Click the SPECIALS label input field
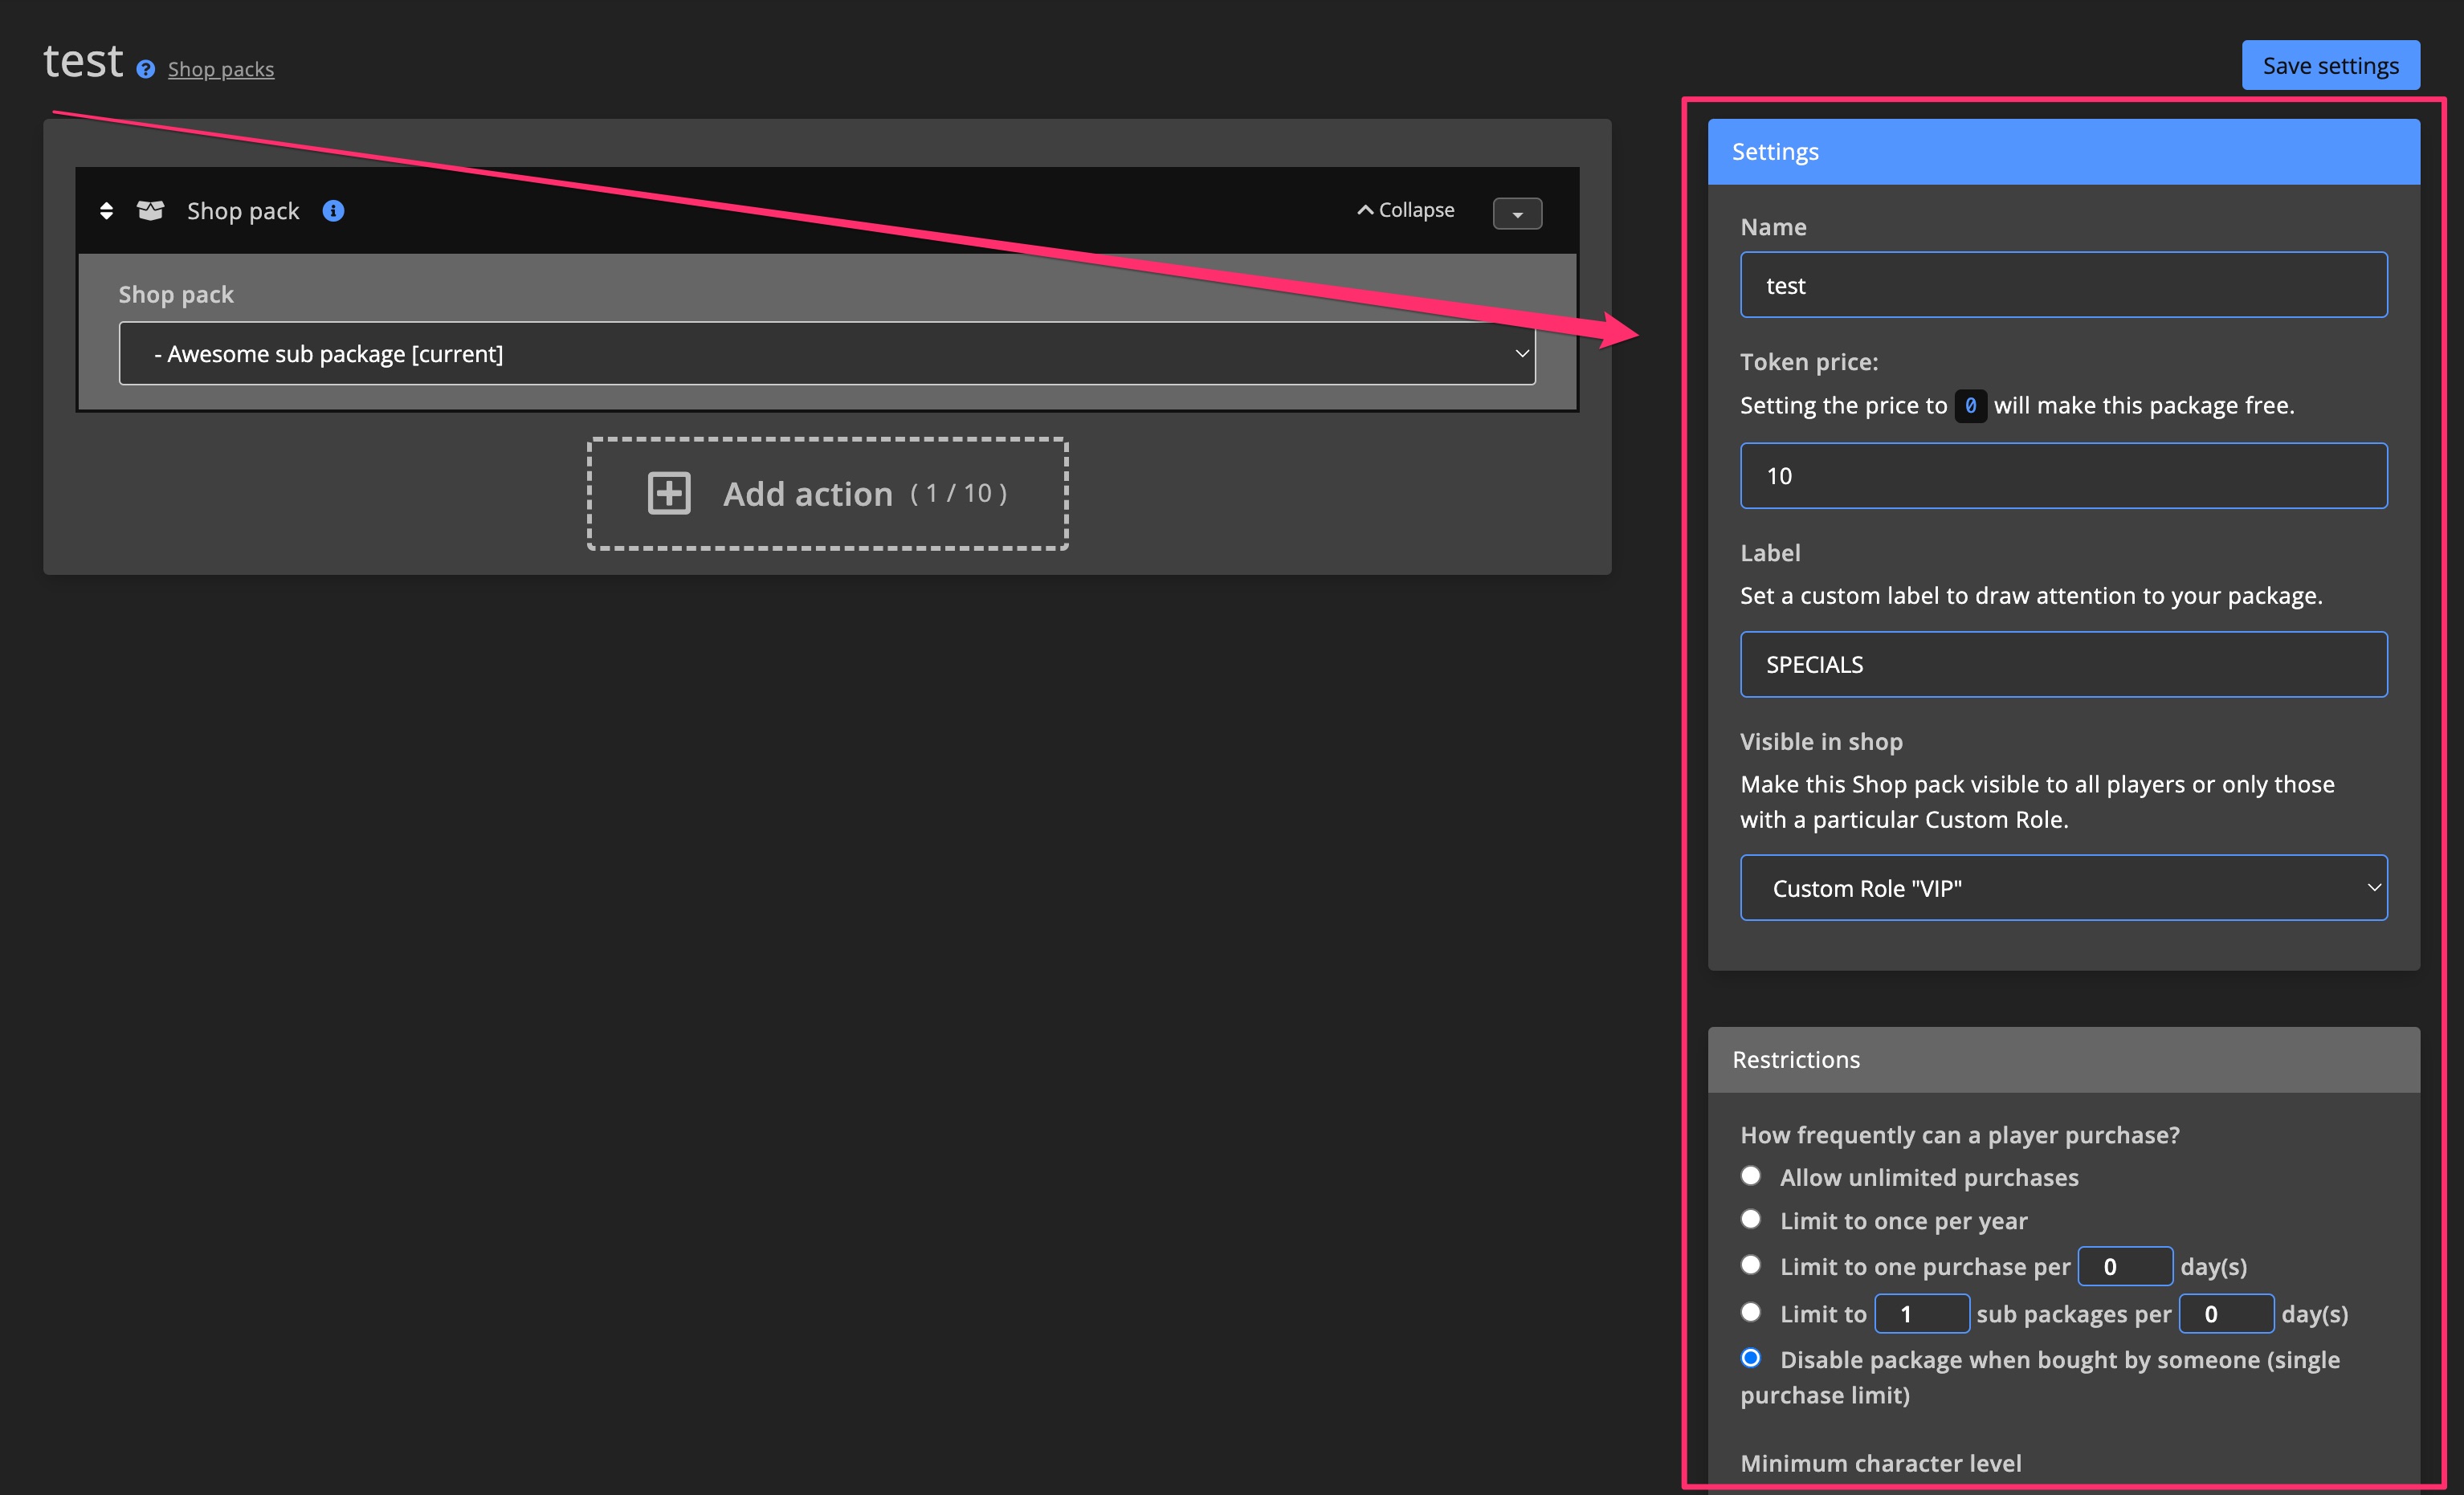 (2063, 664)
